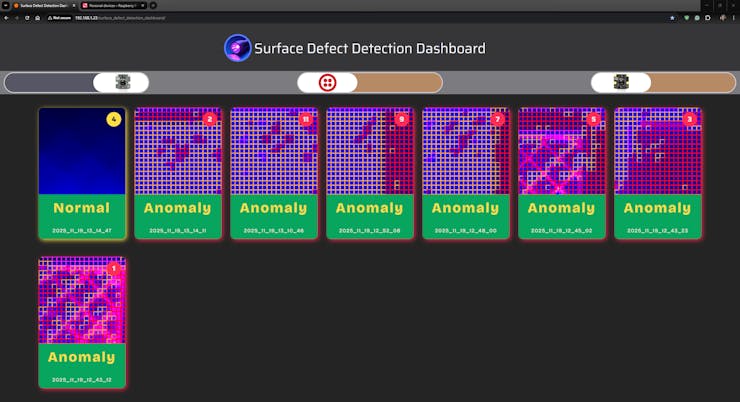Click the left toggle's camera board icon

click(123, 82)
